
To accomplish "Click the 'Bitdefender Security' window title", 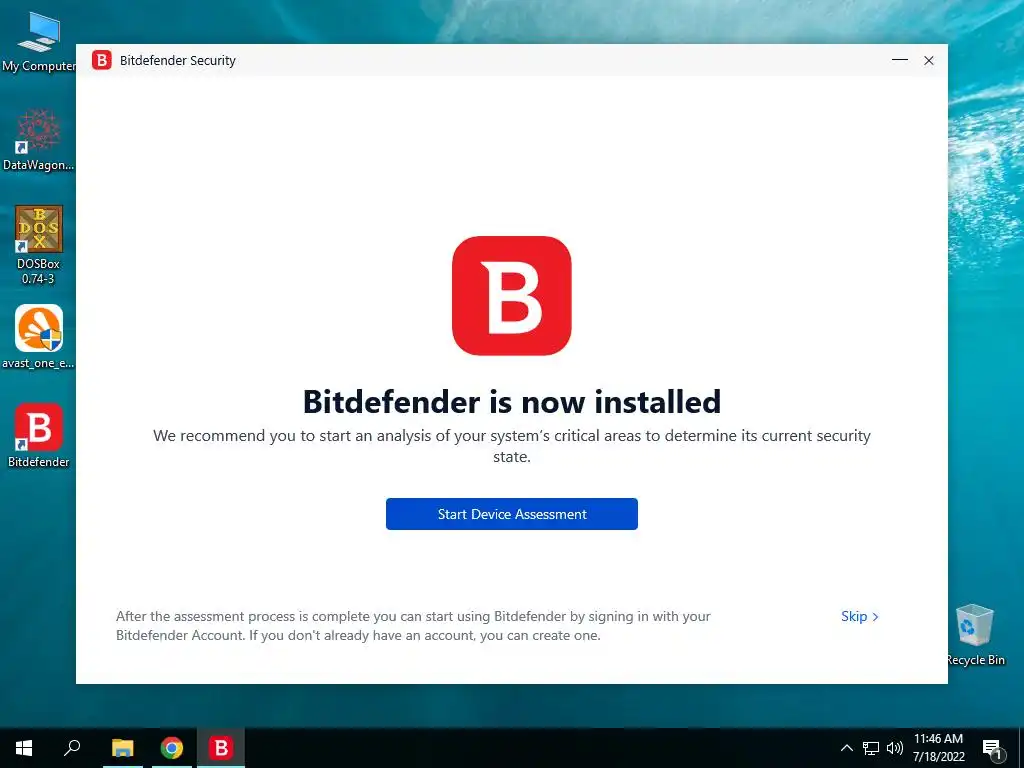I will click(178, 60).
